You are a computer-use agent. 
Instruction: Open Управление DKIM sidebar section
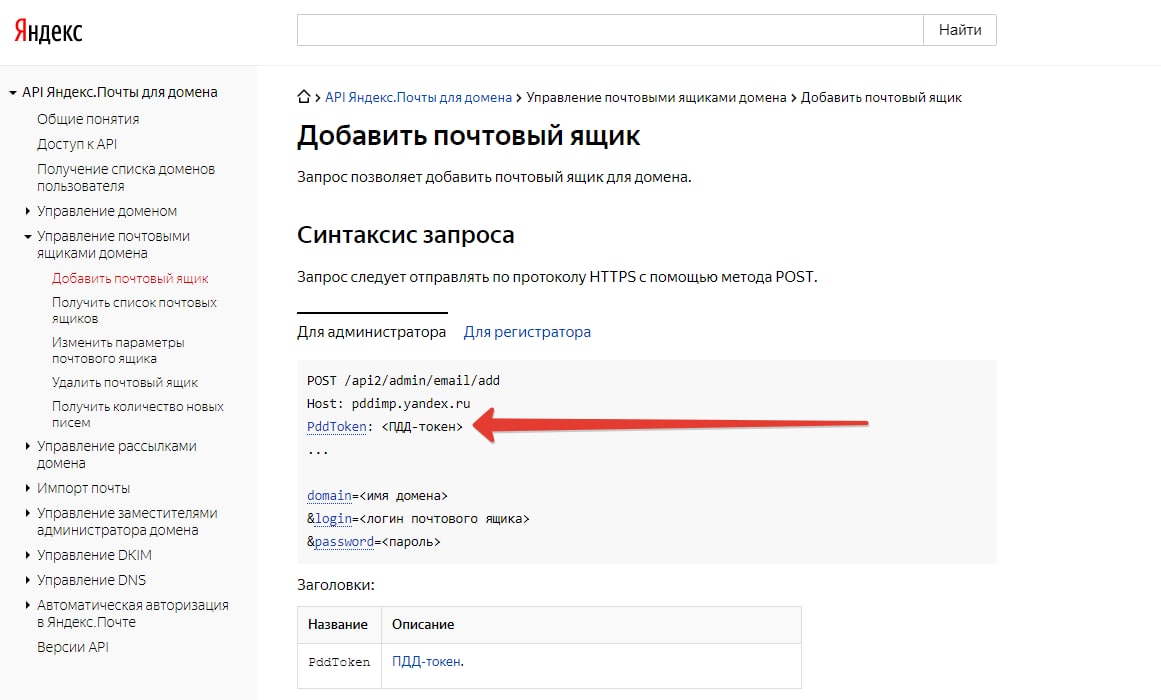(x=94, y=556)
